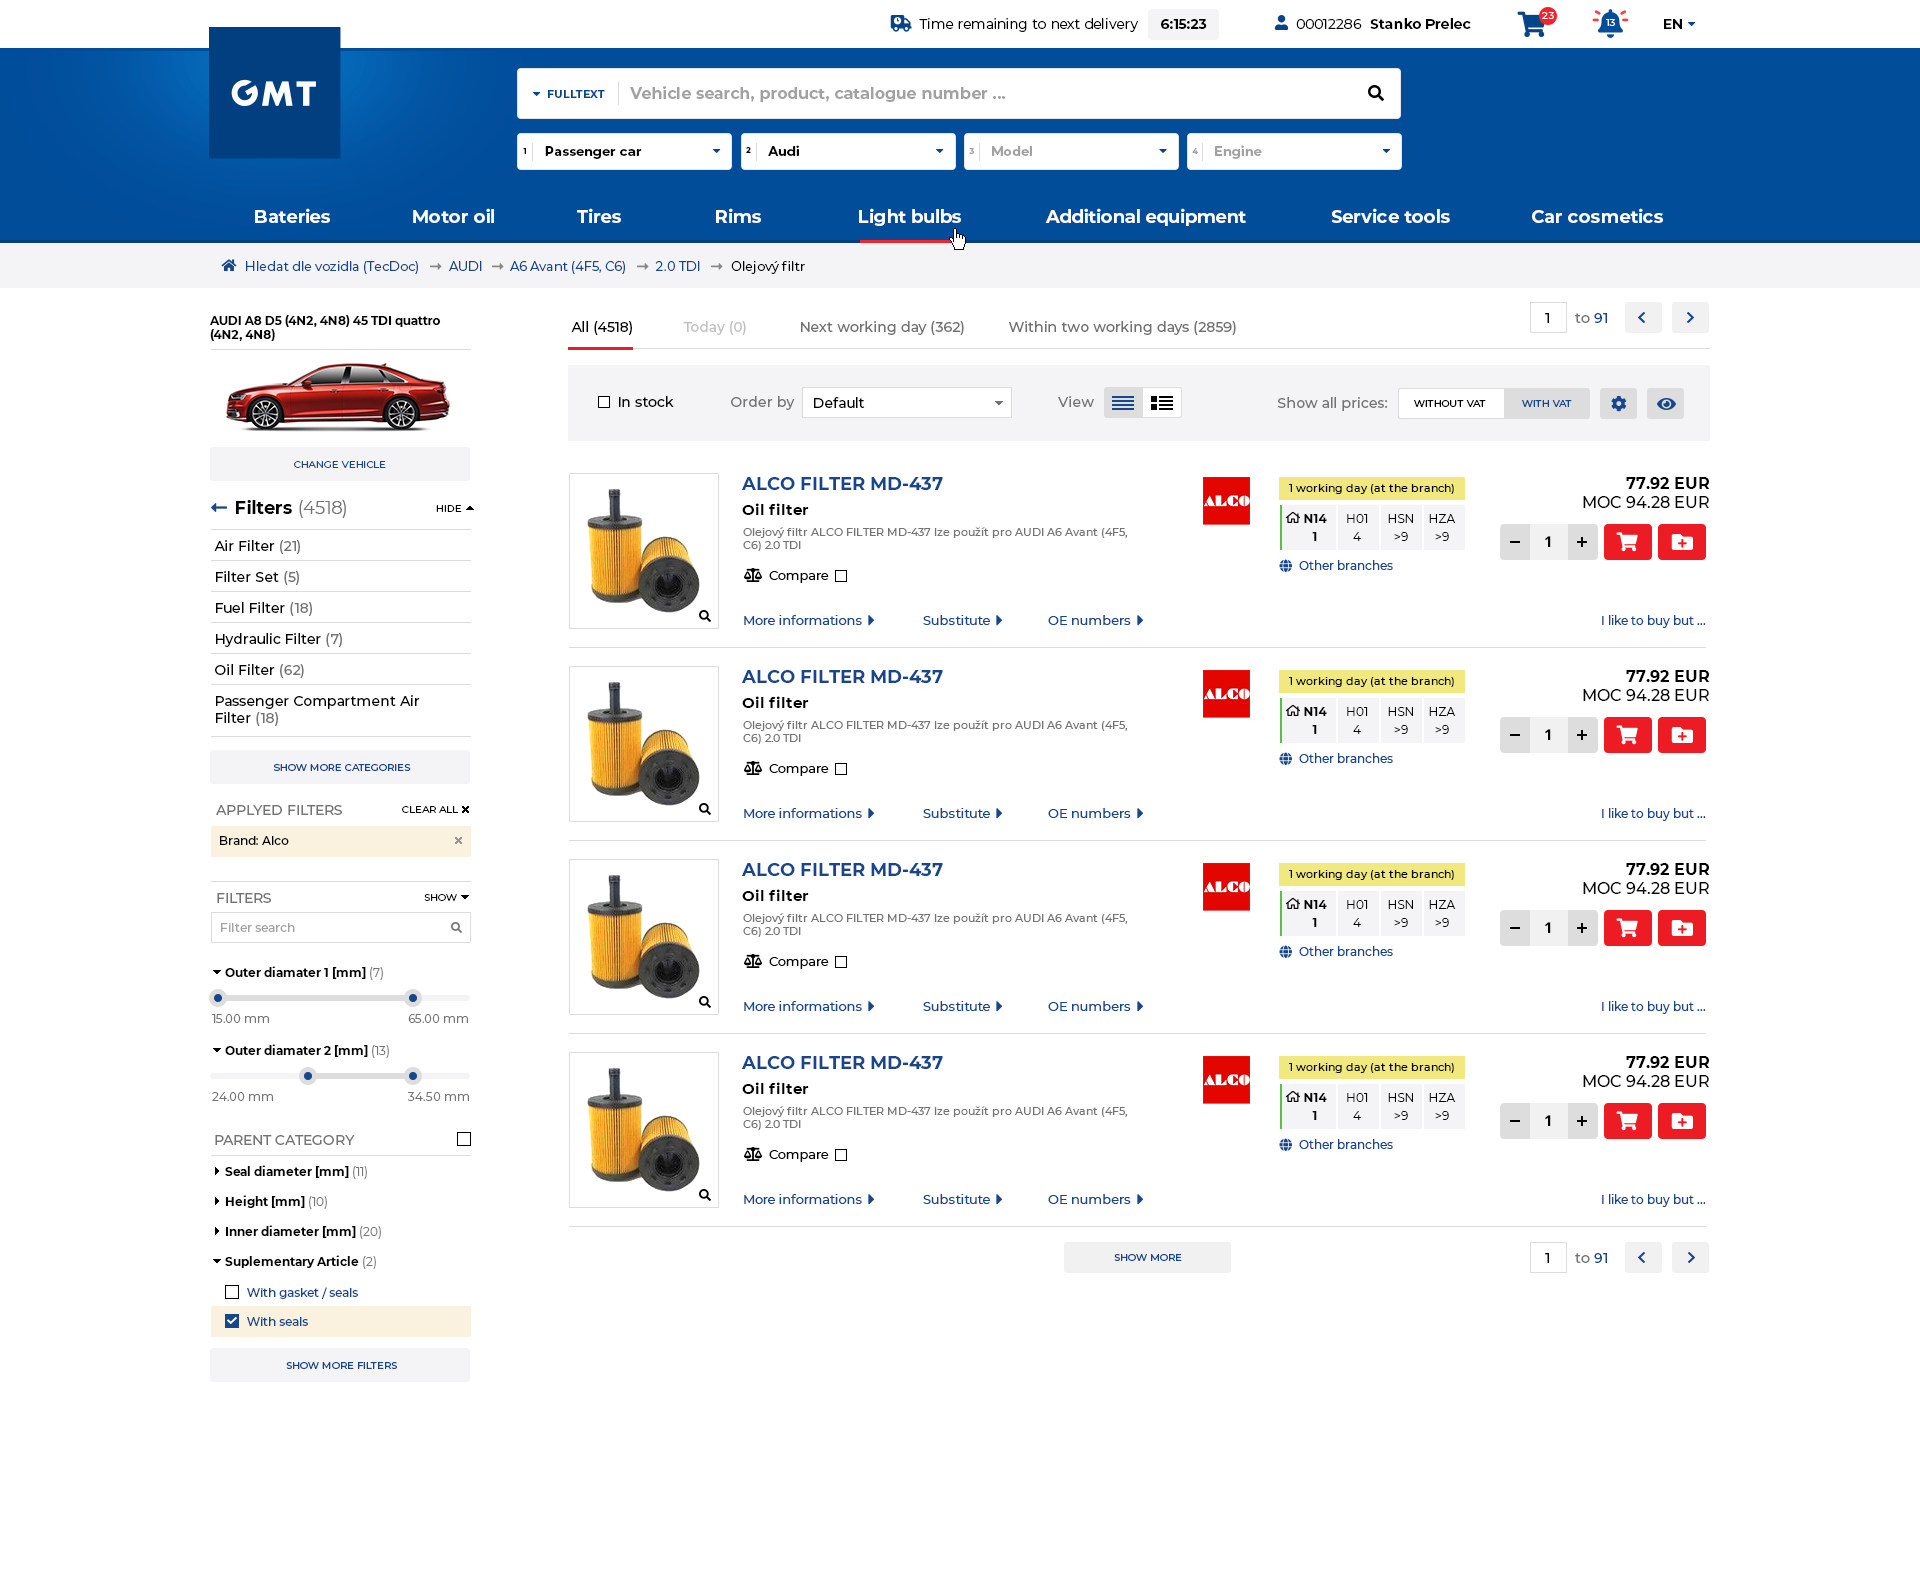Screen dimensions: 1920x1569
Task: Expand Seal diameter [mm] filter
Action: (x=286, y=1171)
